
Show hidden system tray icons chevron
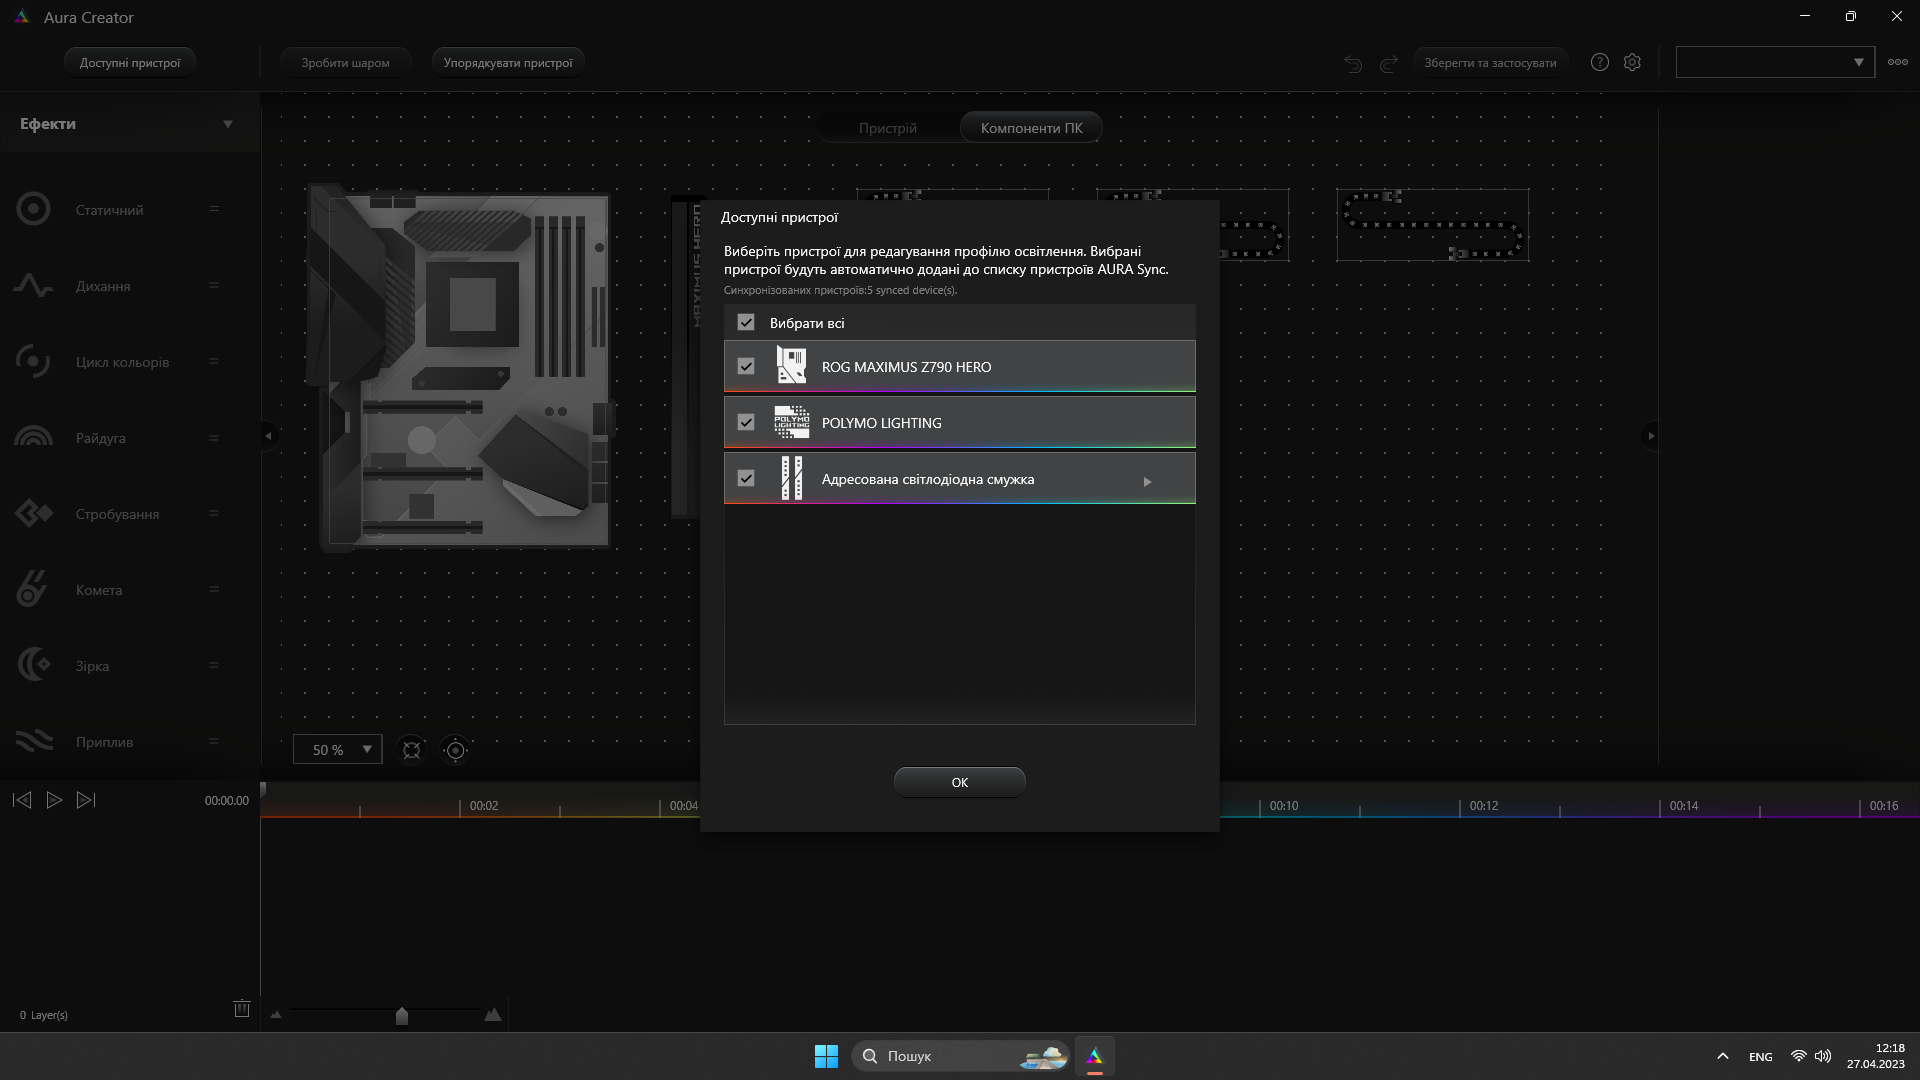pyautogui.click(x=1722, y=1056)
